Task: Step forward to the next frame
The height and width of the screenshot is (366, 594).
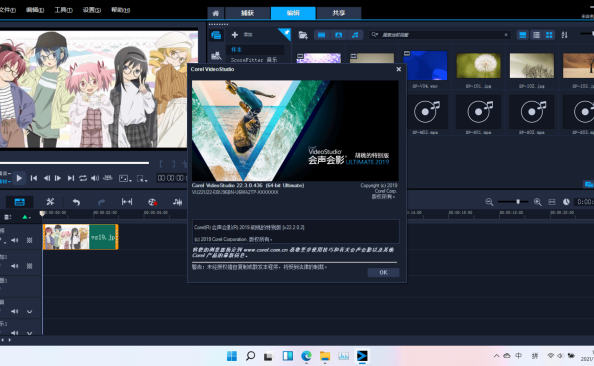Action: click(58, 178)
